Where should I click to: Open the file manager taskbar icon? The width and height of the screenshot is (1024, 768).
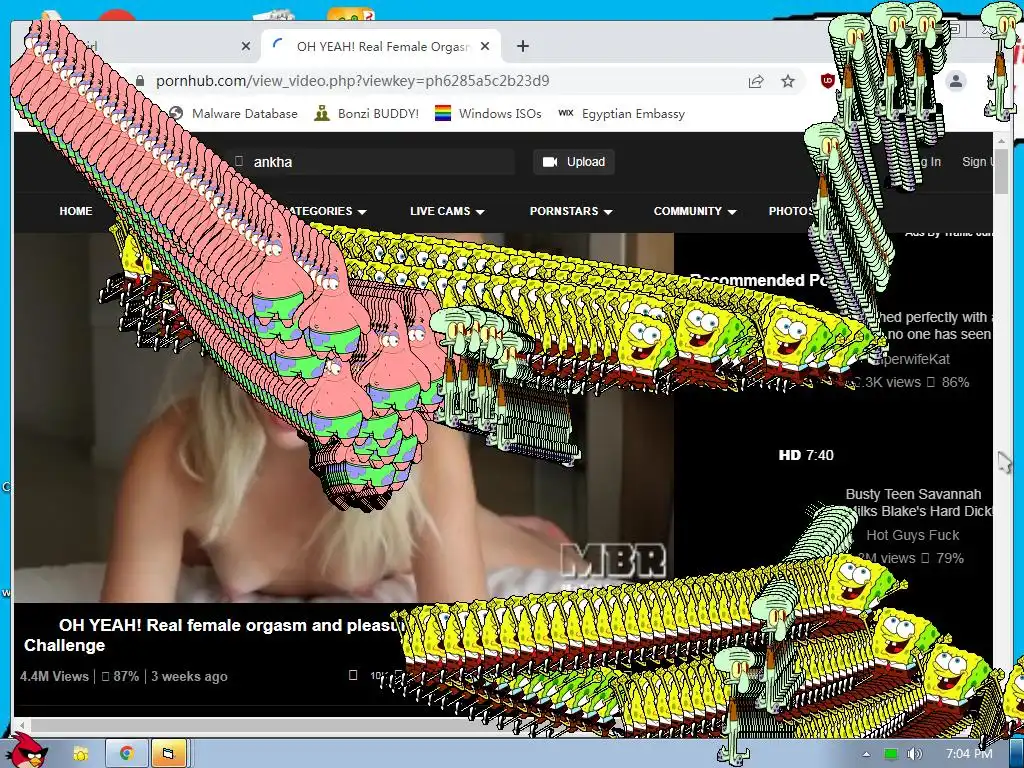(168, 754)
